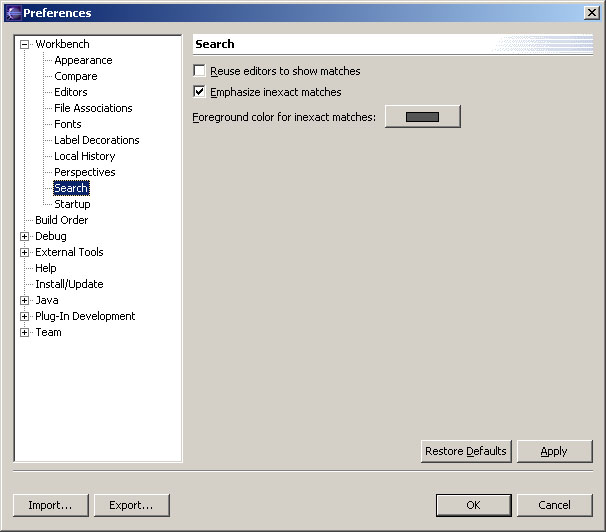Click the Eclipse icon in title bar

(x=13, y=13)
